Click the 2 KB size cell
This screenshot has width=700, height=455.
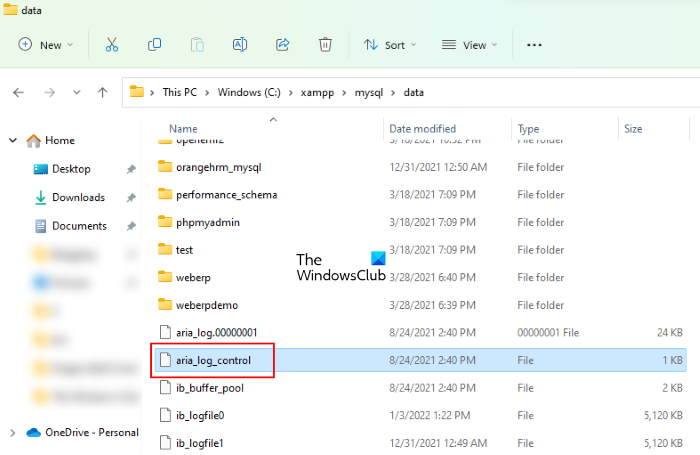tap(672, 388)
